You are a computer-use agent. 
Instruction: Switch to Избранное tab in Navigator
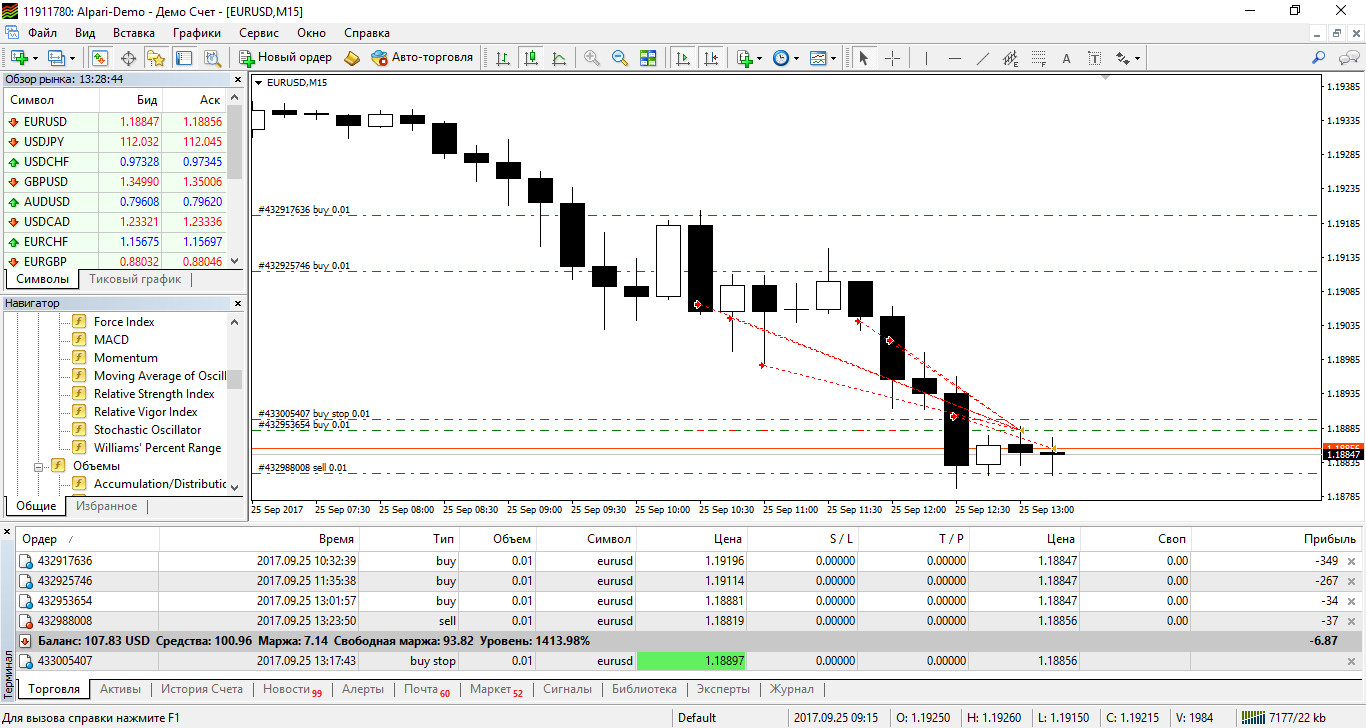click(107, 506)
